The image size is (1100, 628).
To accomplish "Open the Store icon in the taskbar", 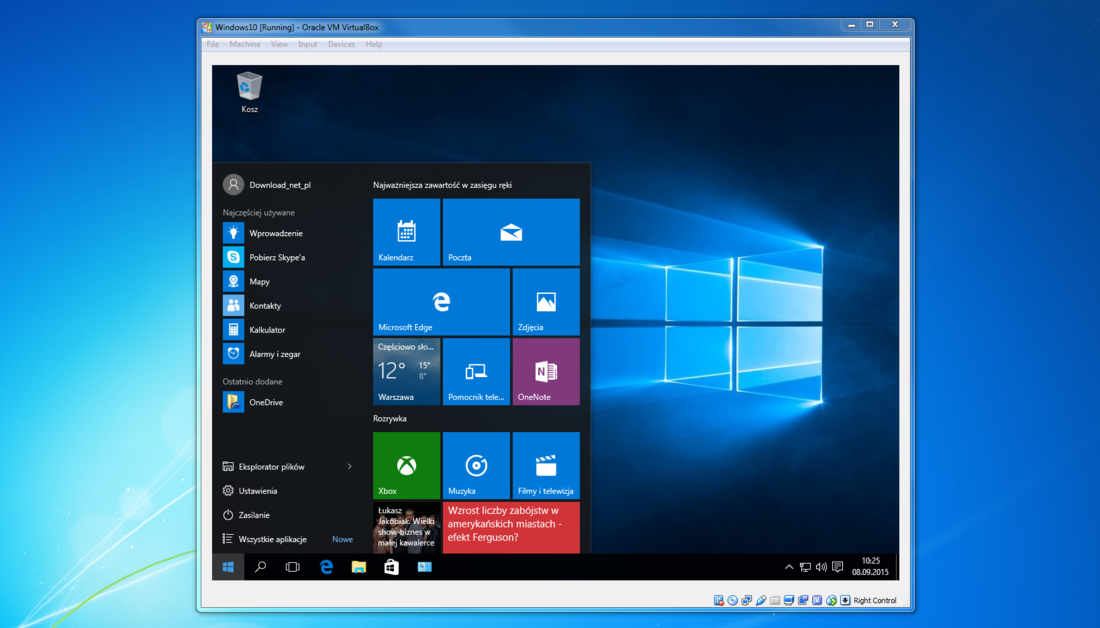I will [391, 567].
